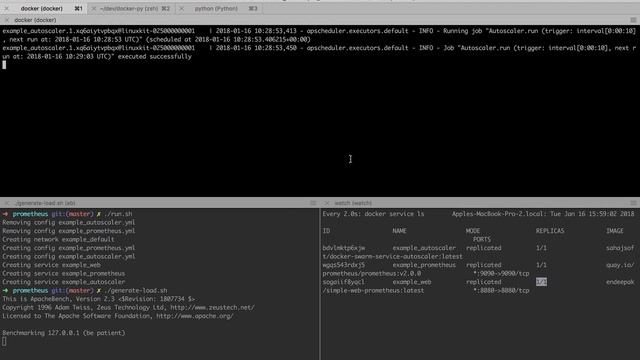640x360 pixels.
Task: Click '/simple-web-prometheus:latest' image text
Action: (373, 291)
